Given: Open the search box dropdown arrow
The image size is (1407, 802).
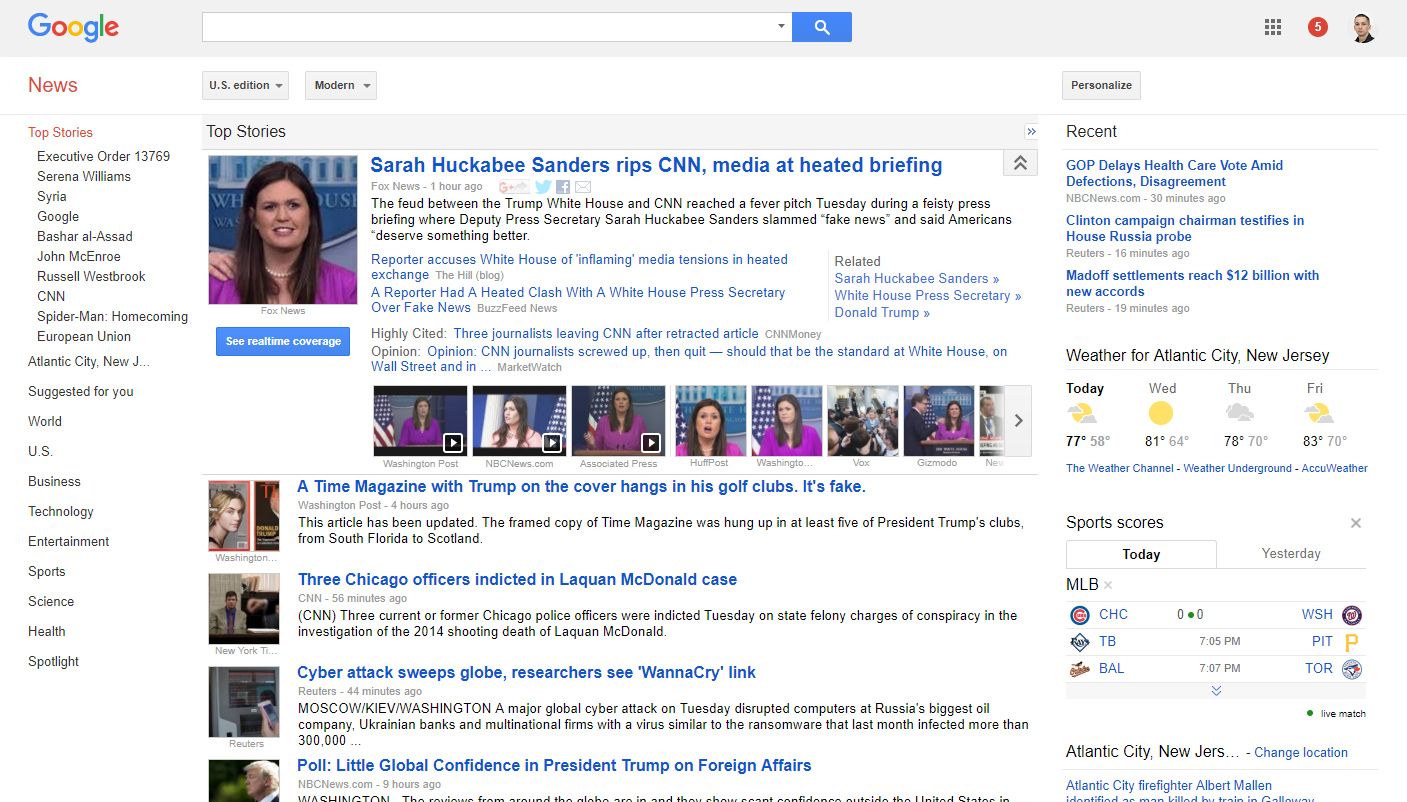Looking at the screenshot, I should click(x=781, y=27).
